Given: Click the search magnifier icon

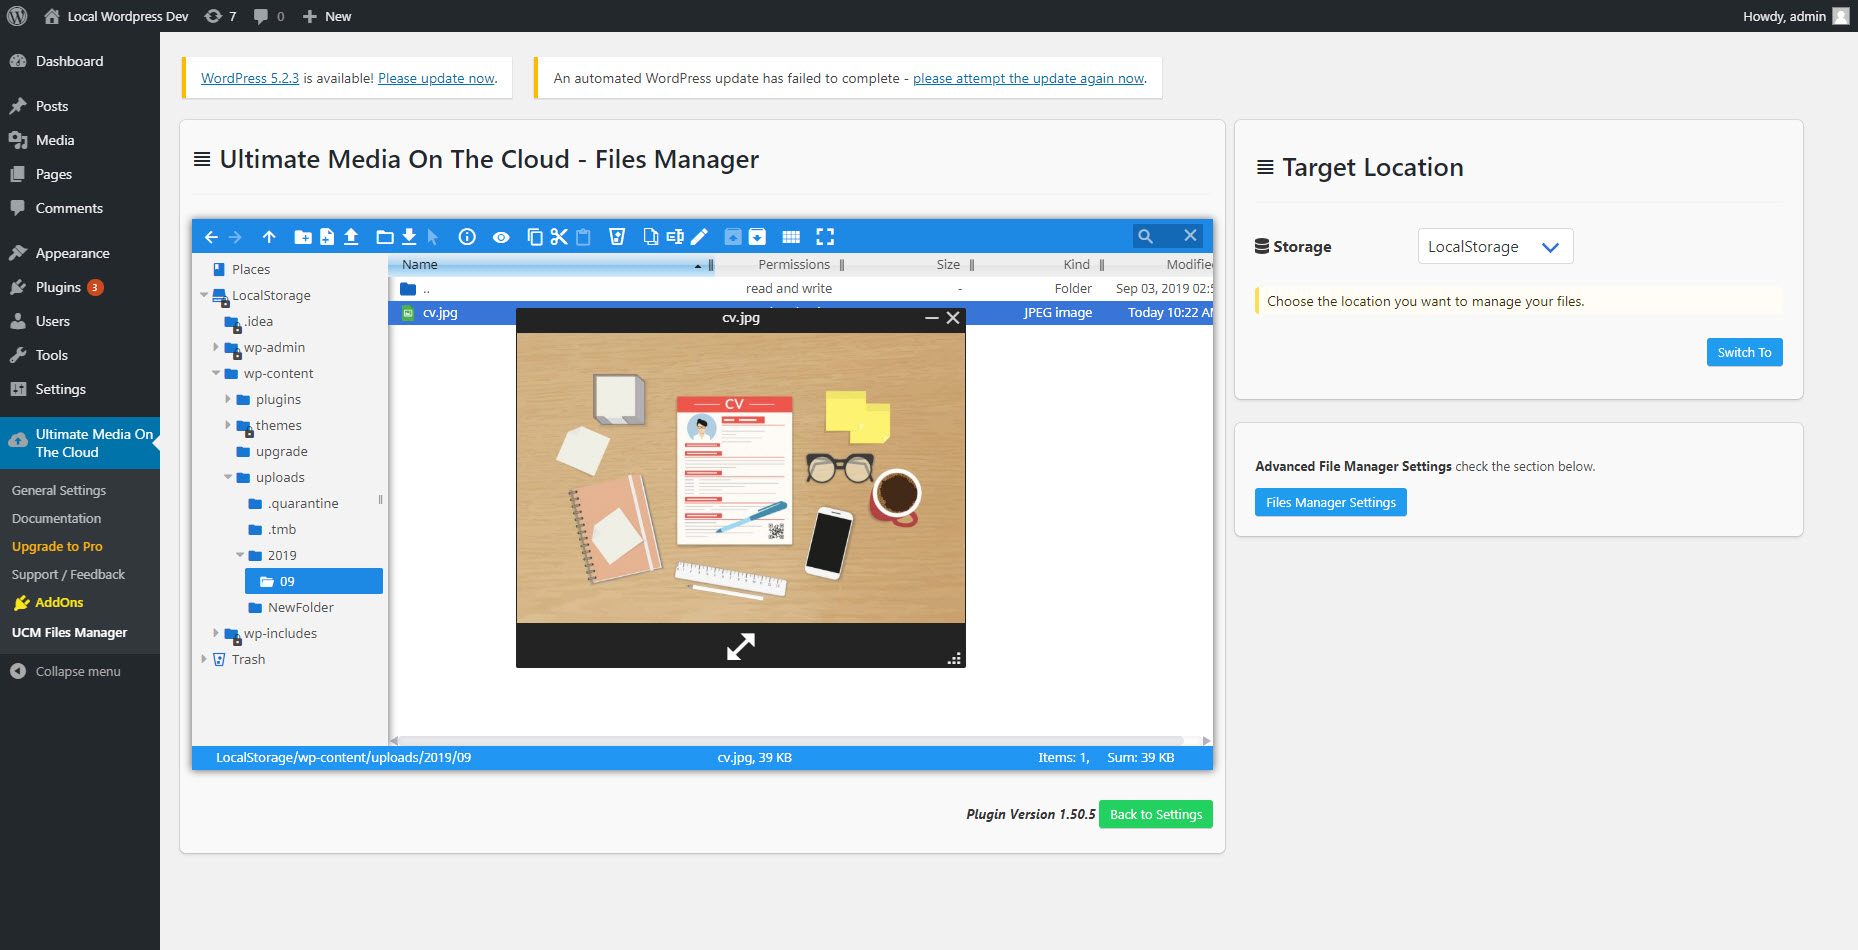Looking at the screenshot, I should [x=1145, y=236].
